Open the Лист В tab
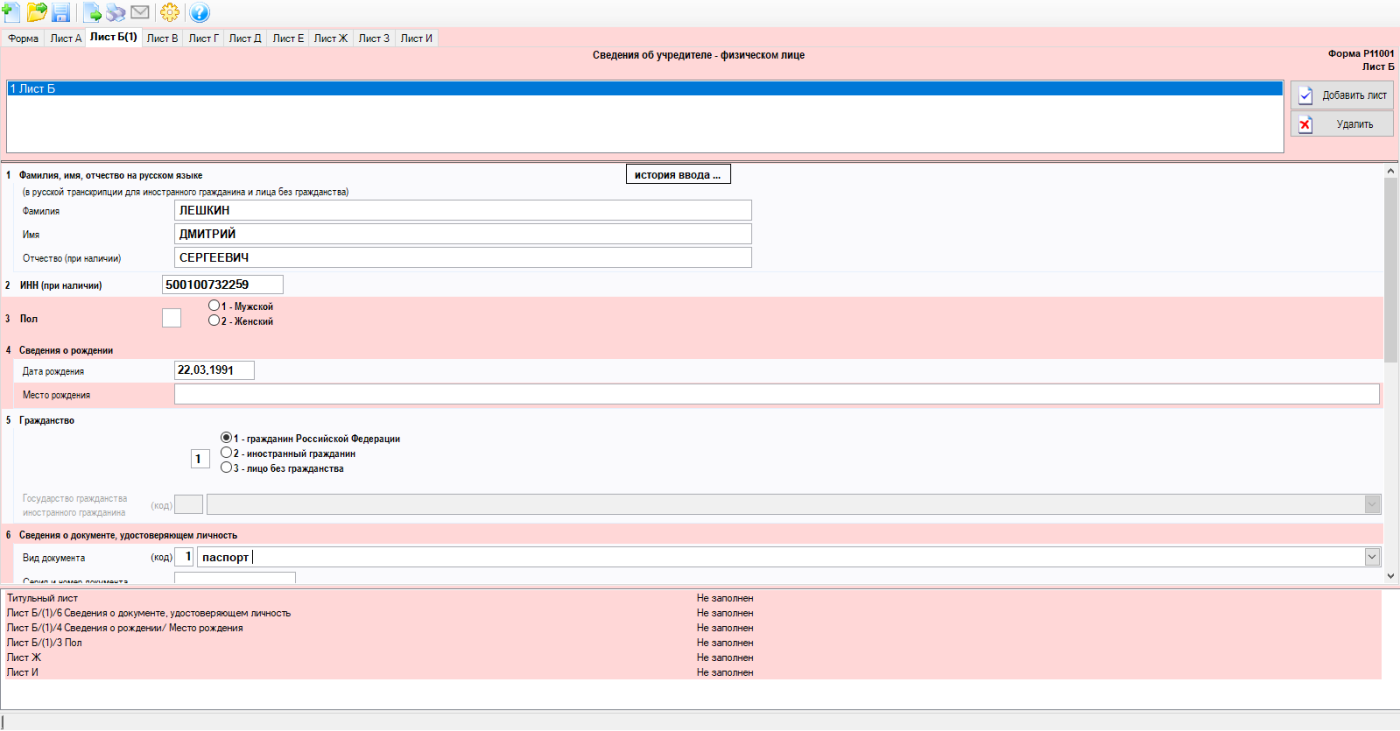The height and width of the screenshot is (731, 1400). click(162, 38)
